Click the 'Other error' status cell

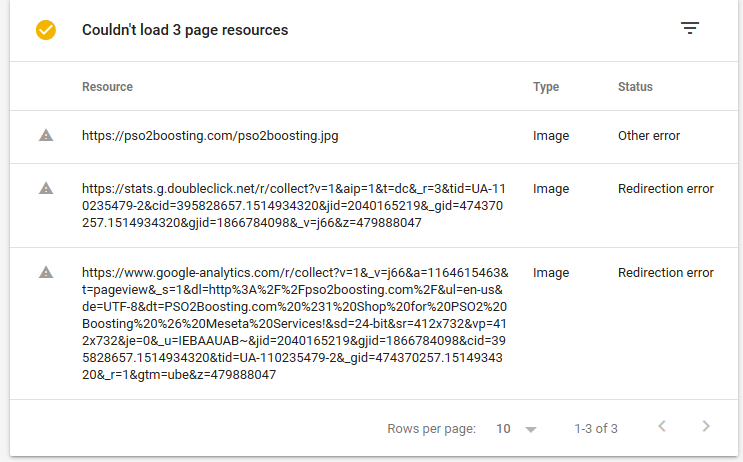pyautogui.click(x=649, y=136)
